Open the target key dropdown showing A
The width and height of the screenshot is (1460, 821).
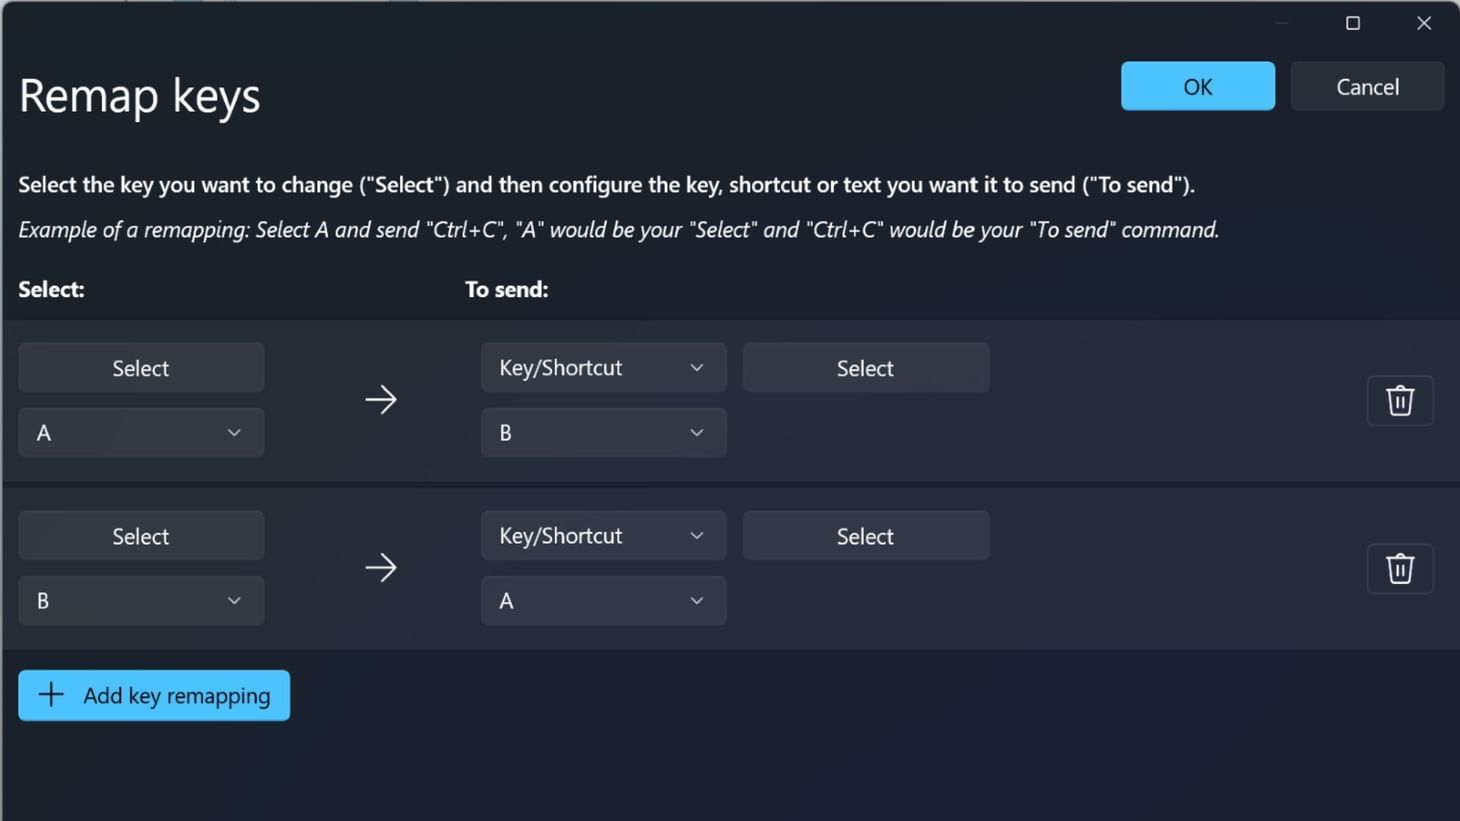click(603, 600)
